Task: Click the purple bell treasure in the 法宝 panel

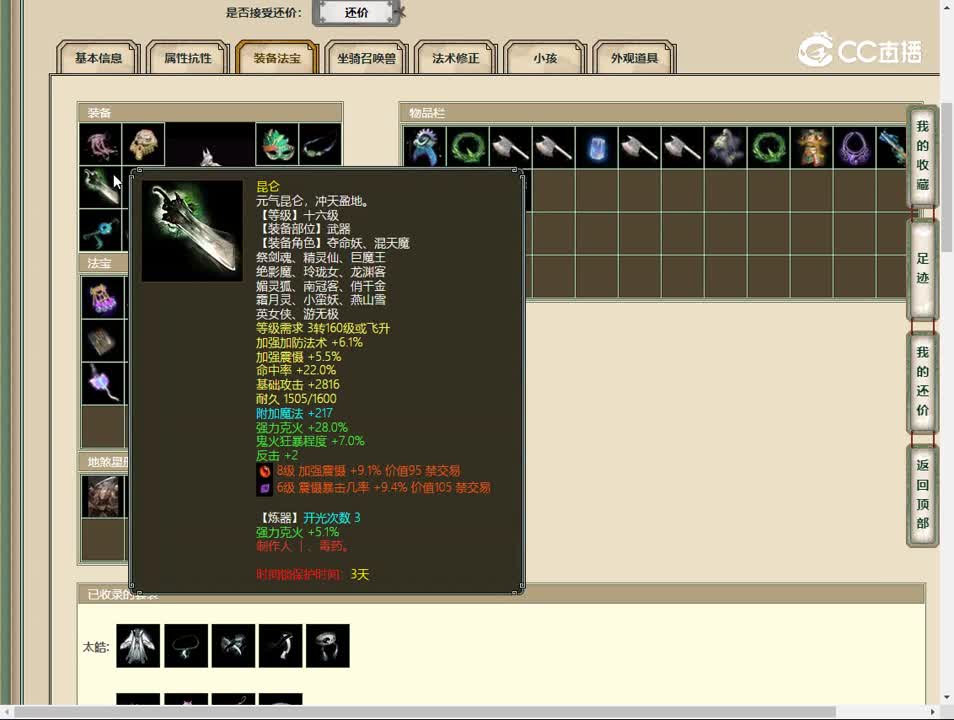Action: pos(100,297)
